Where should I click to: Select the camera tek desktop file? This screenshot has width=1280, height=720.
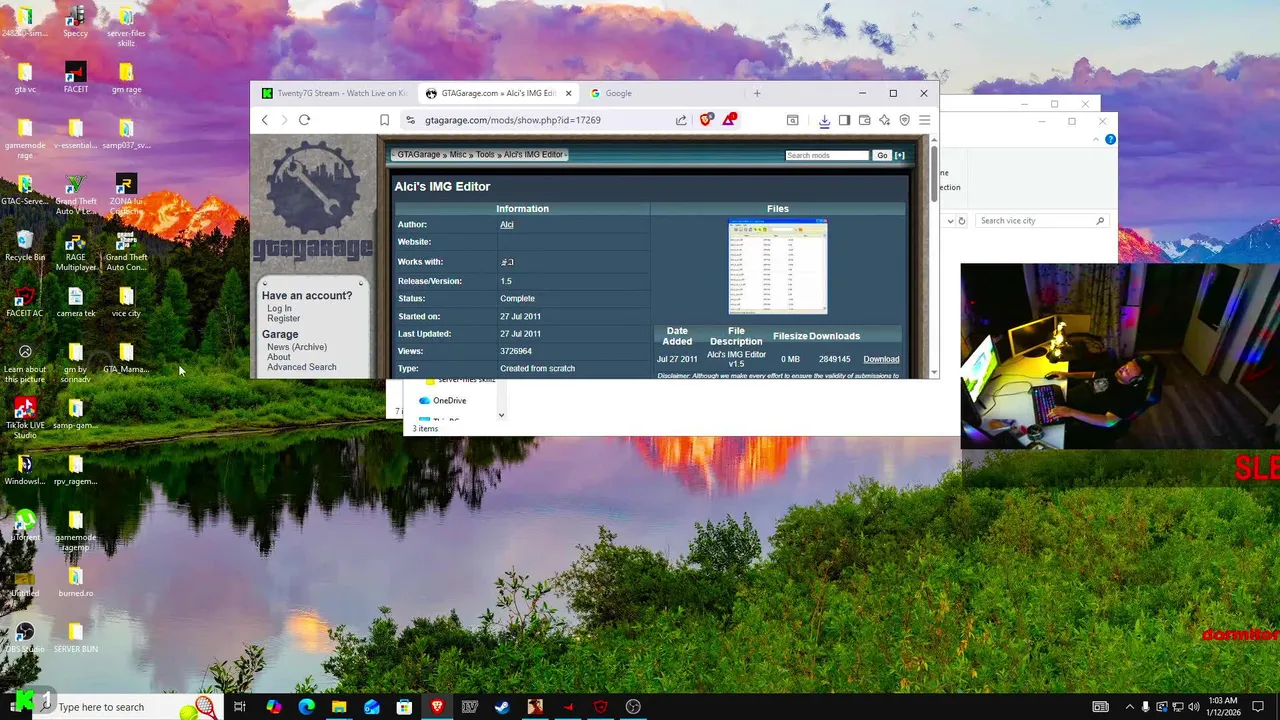click(x=75, y=301)
